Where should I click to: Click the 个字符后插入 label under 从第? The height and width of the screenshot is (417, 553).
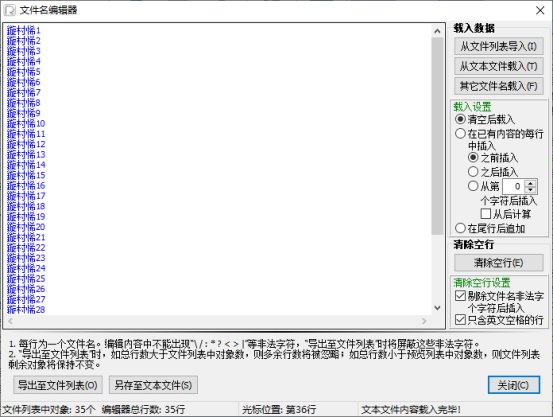[509, 201]
